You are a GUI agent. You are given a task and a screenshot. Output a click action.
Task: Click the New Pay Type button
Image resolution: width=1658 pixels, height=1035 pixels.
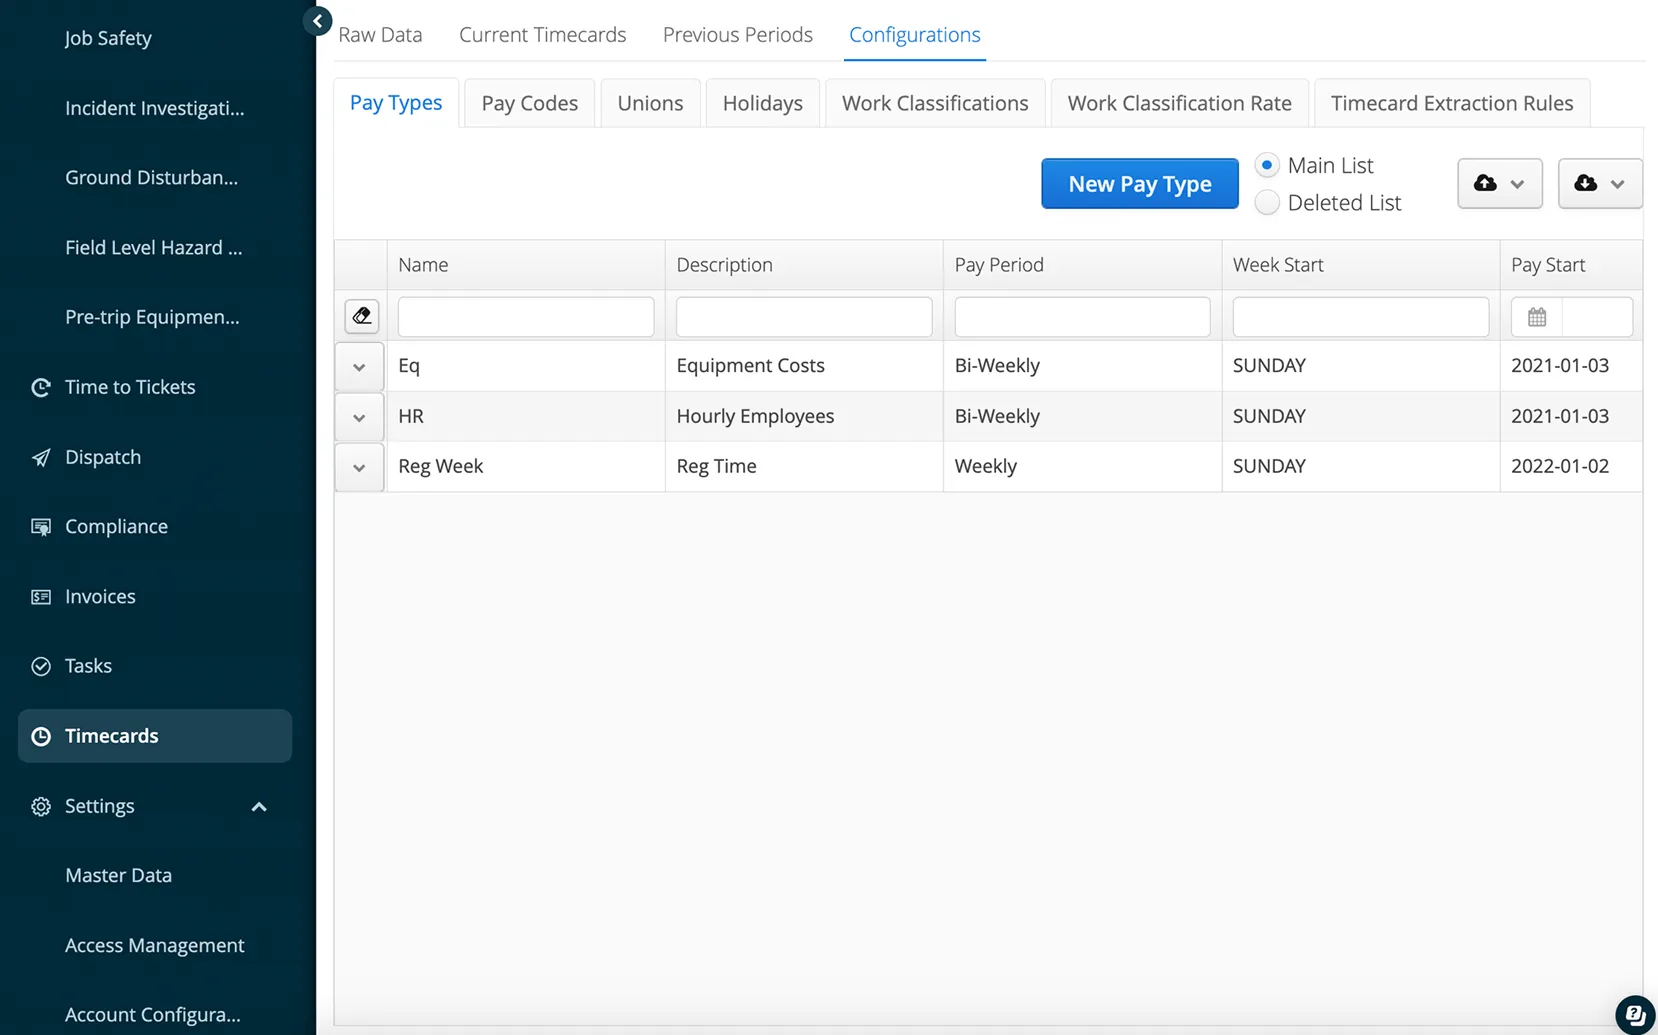pos(1139,183)
